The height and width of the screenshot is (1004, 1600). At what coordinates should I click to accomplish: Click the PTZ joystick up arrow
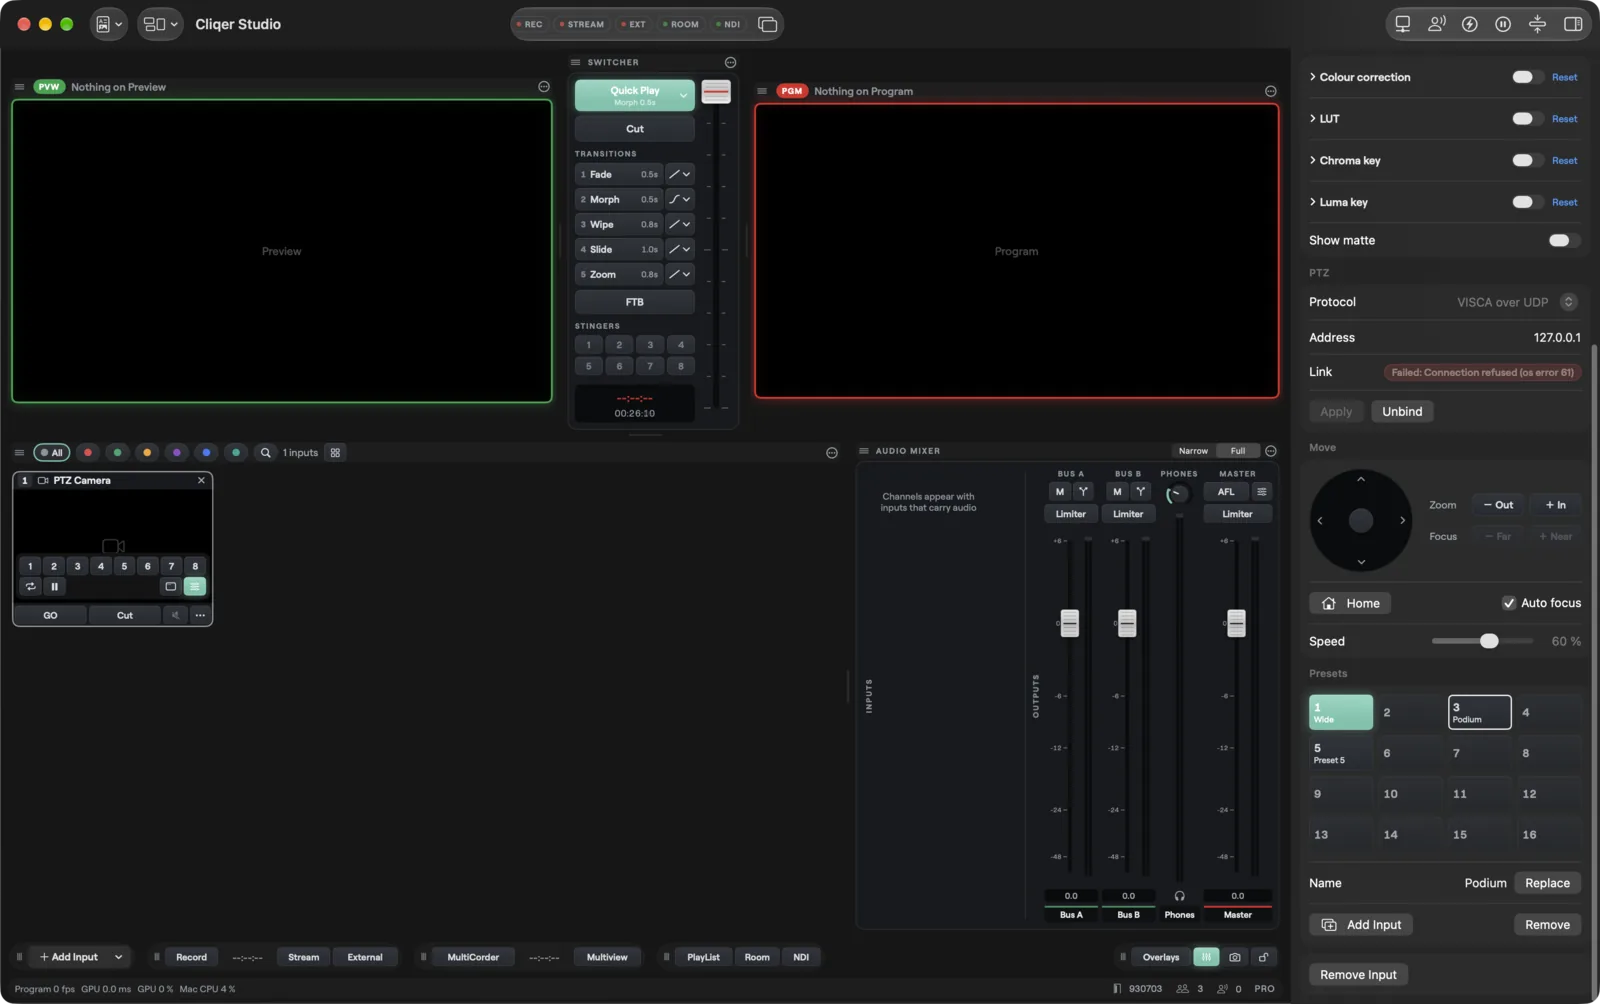pos(1361,480)
